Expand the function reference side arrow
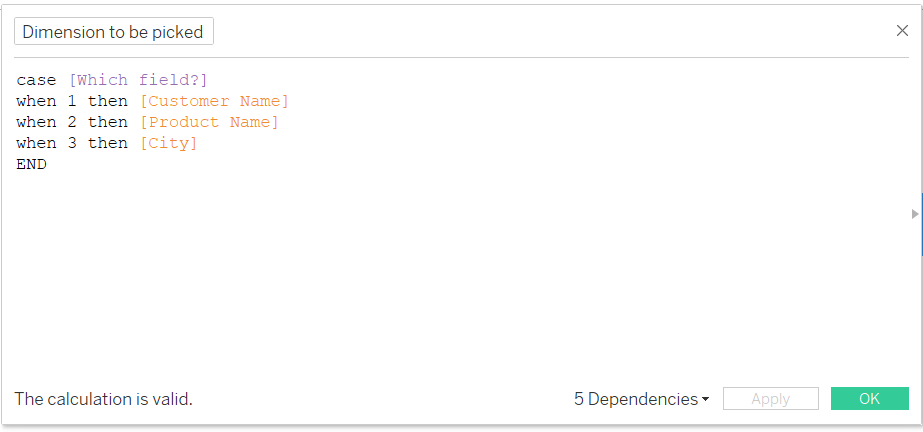923x432 pixels. tap(915, 214)
